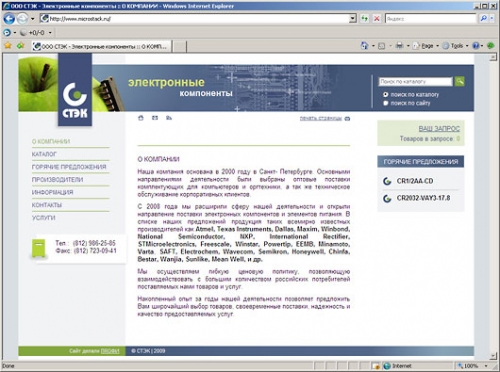The image size is (500, 372).
Task: Click the site home page icon
Action: [141, 118]
